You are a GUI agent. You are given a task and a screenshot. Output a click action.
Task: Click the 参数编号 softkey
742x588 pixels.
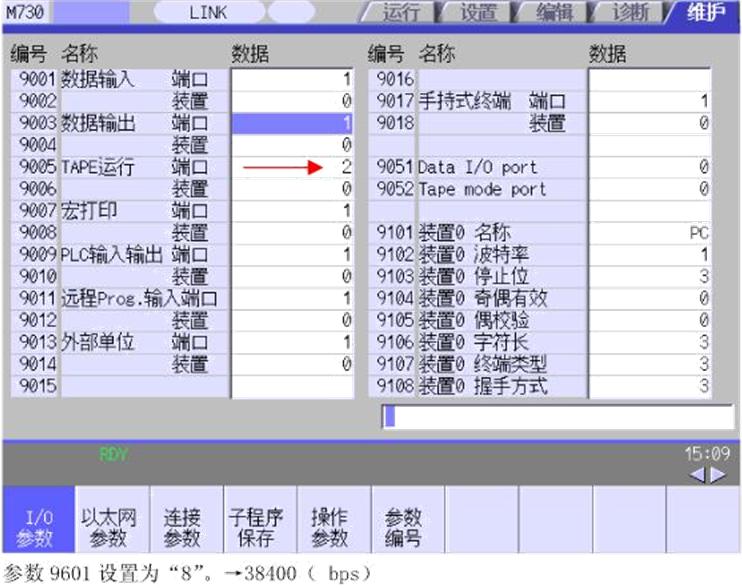tap(408, 519)
